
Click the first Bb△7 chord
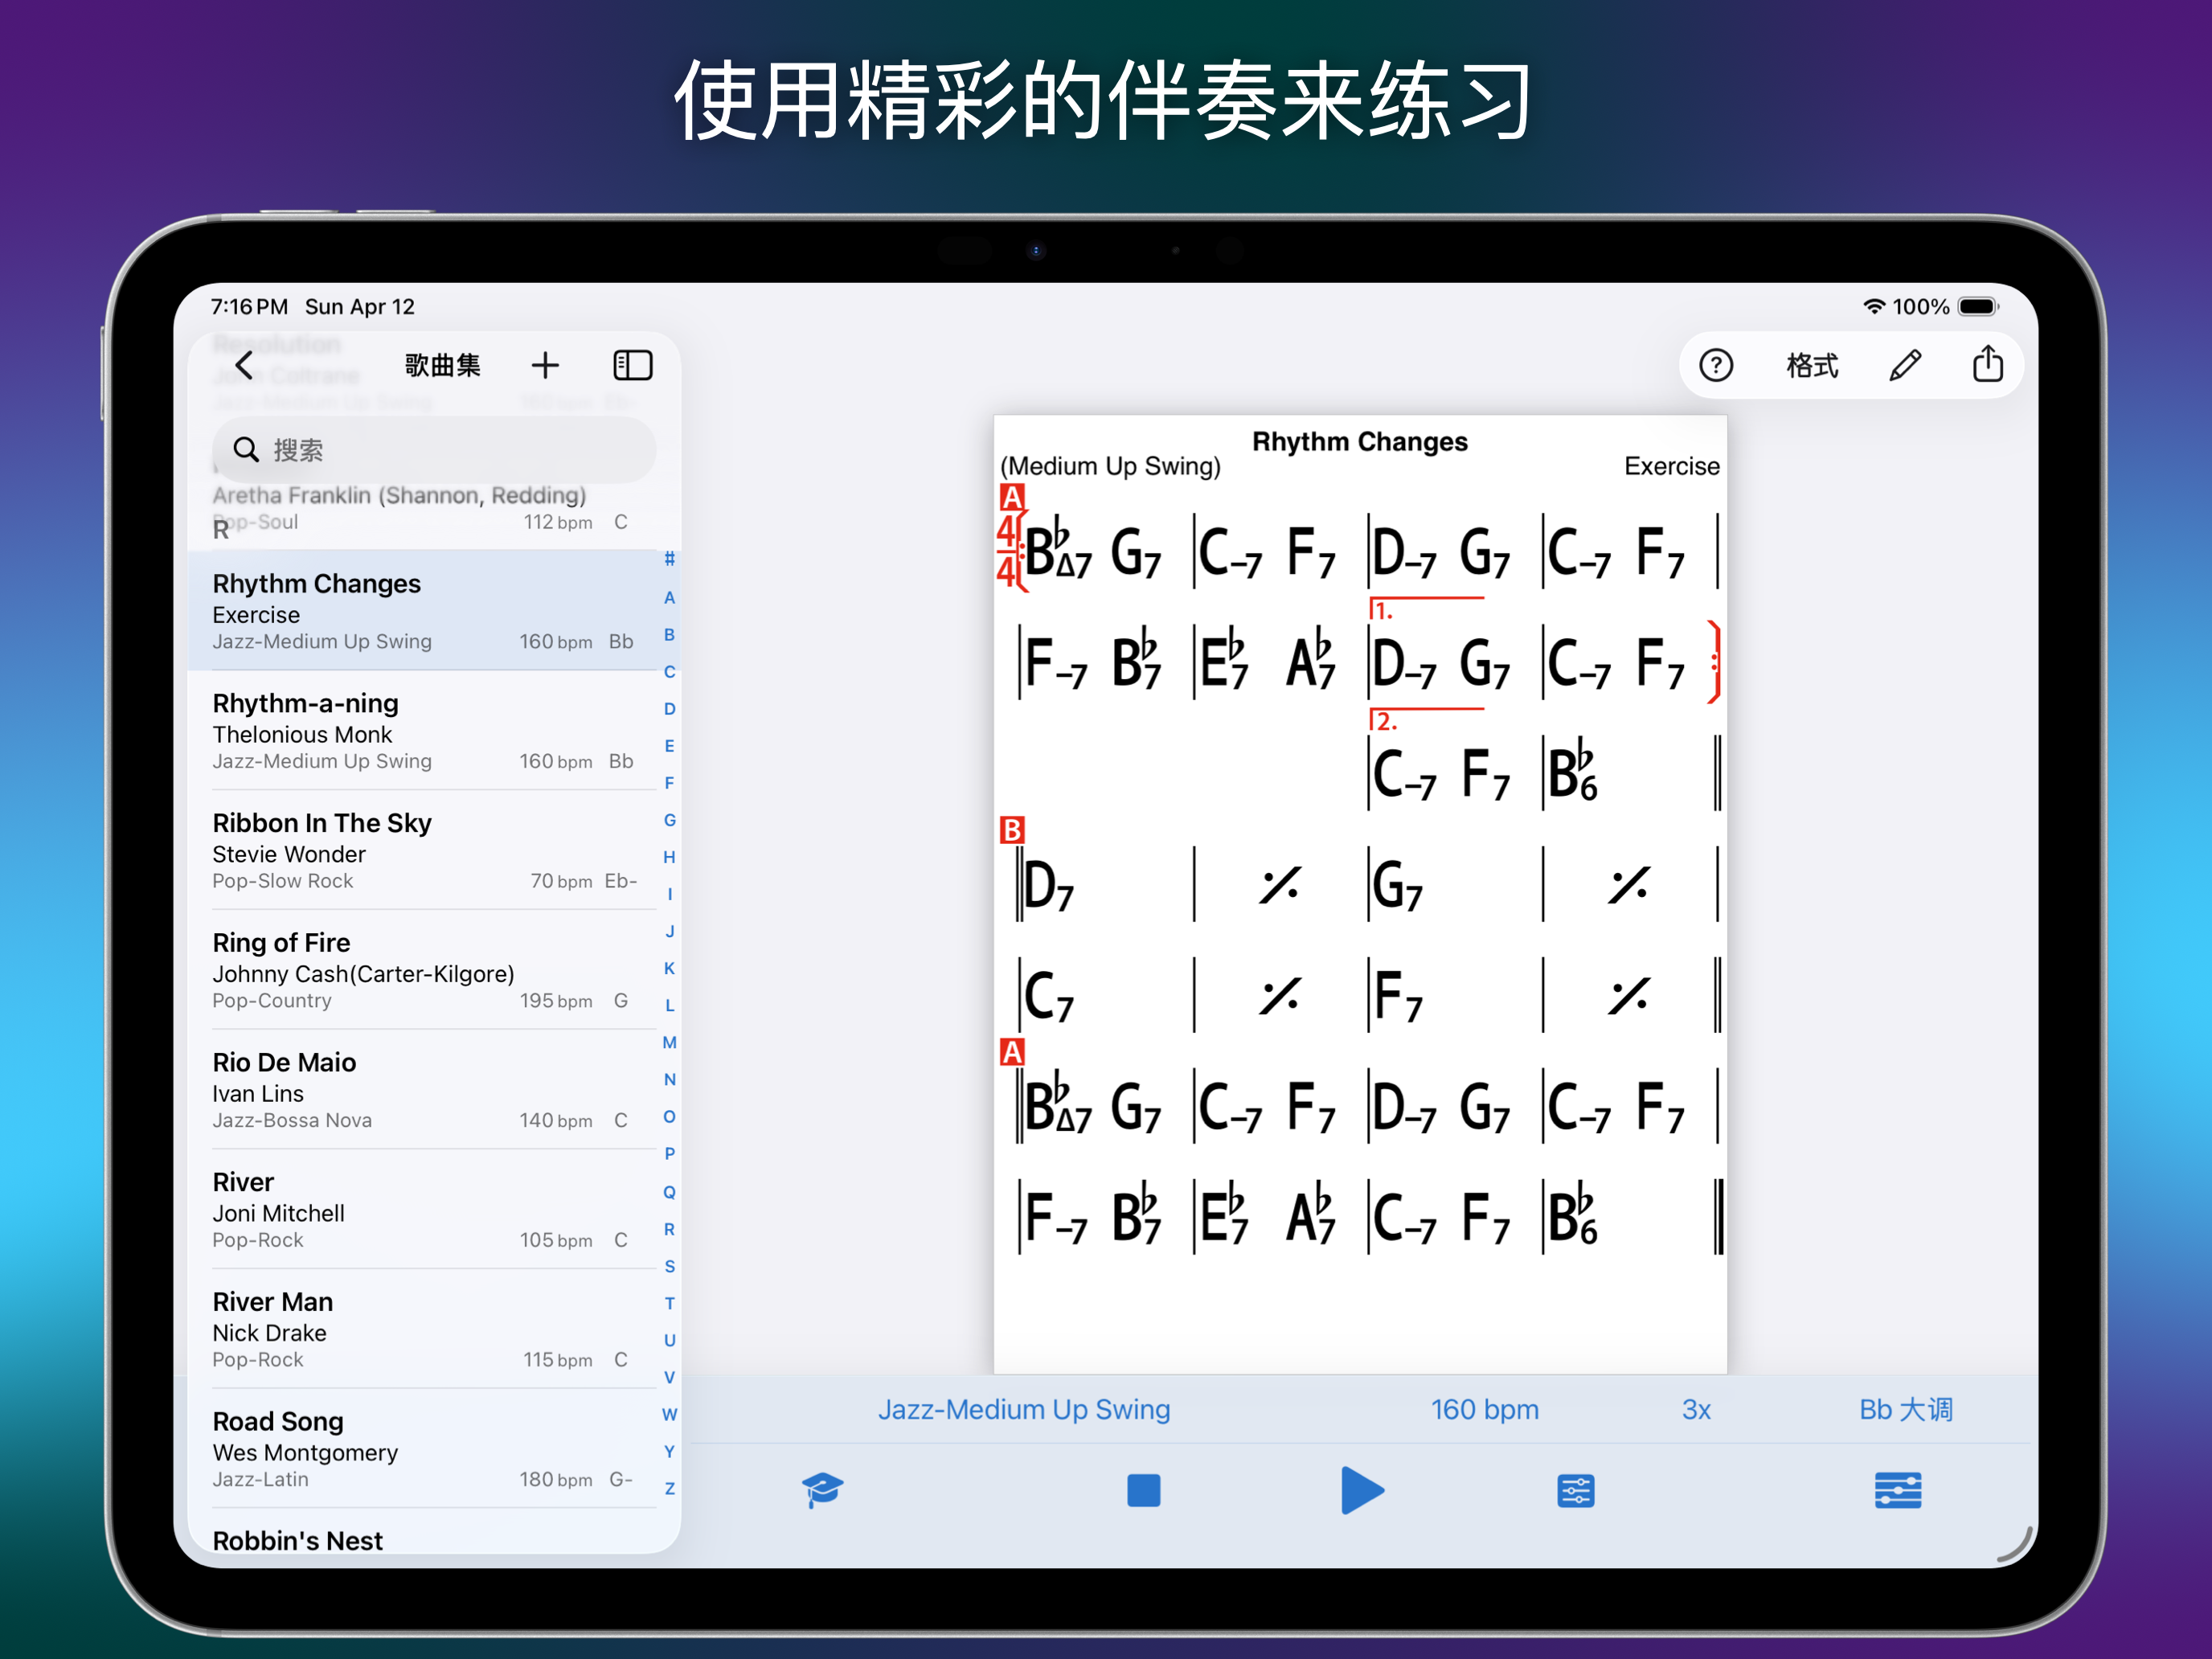point(1058,549)
